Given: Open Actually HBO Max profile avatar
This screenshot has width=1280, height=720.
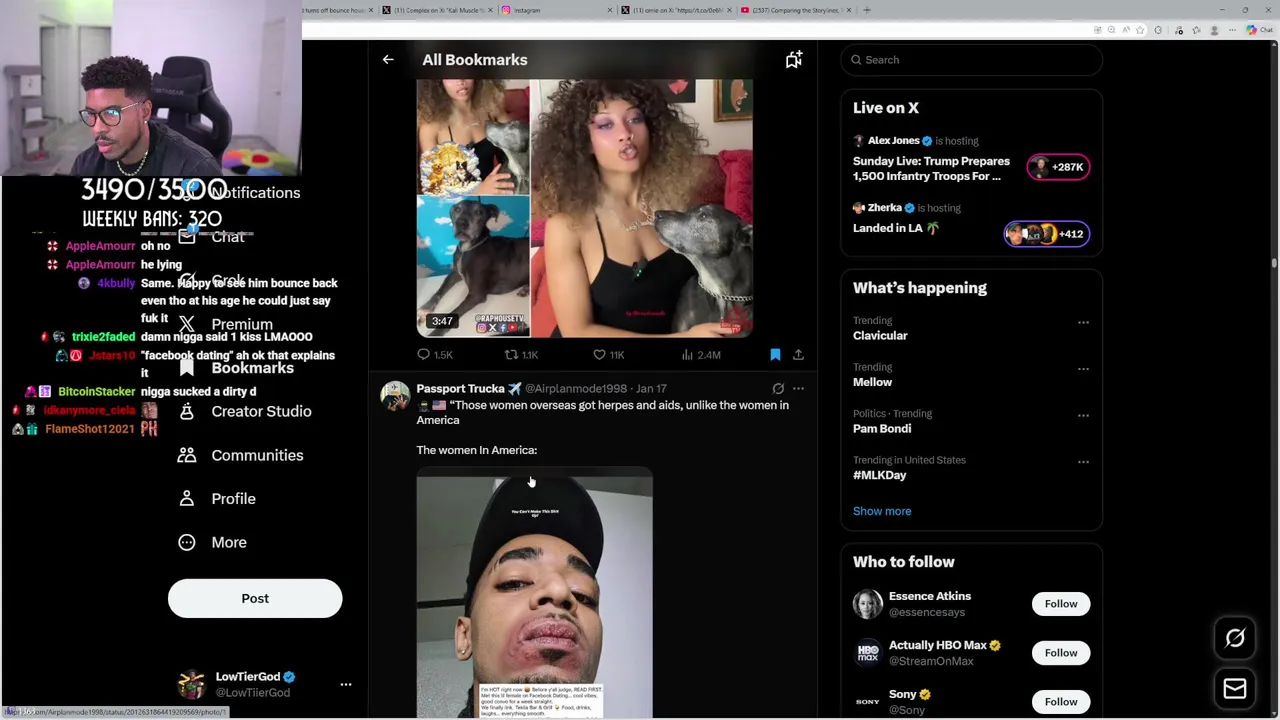Looking at the screenshot, I should coord(867,653).
